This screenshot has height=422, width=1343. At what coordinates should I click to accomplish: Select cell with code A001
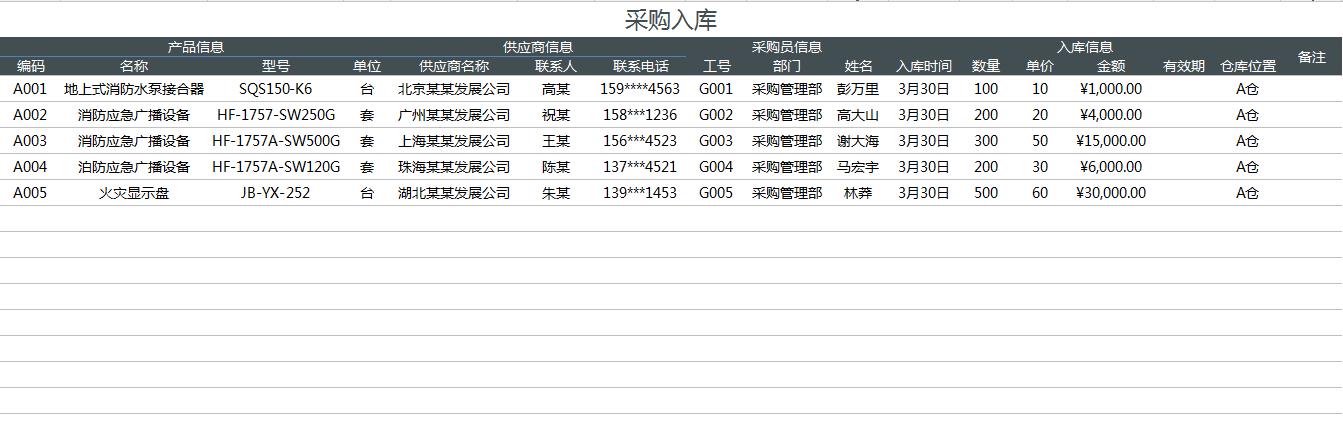[x=30, y=89]
